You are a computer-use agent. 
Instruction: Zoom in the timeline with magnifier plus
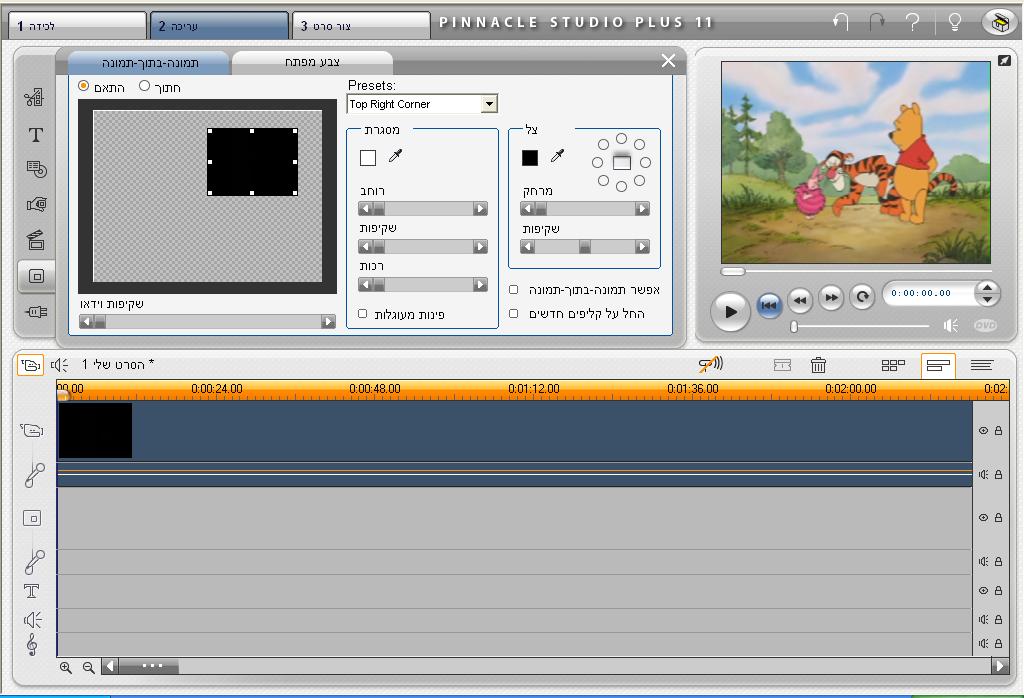tap(66, 667)
